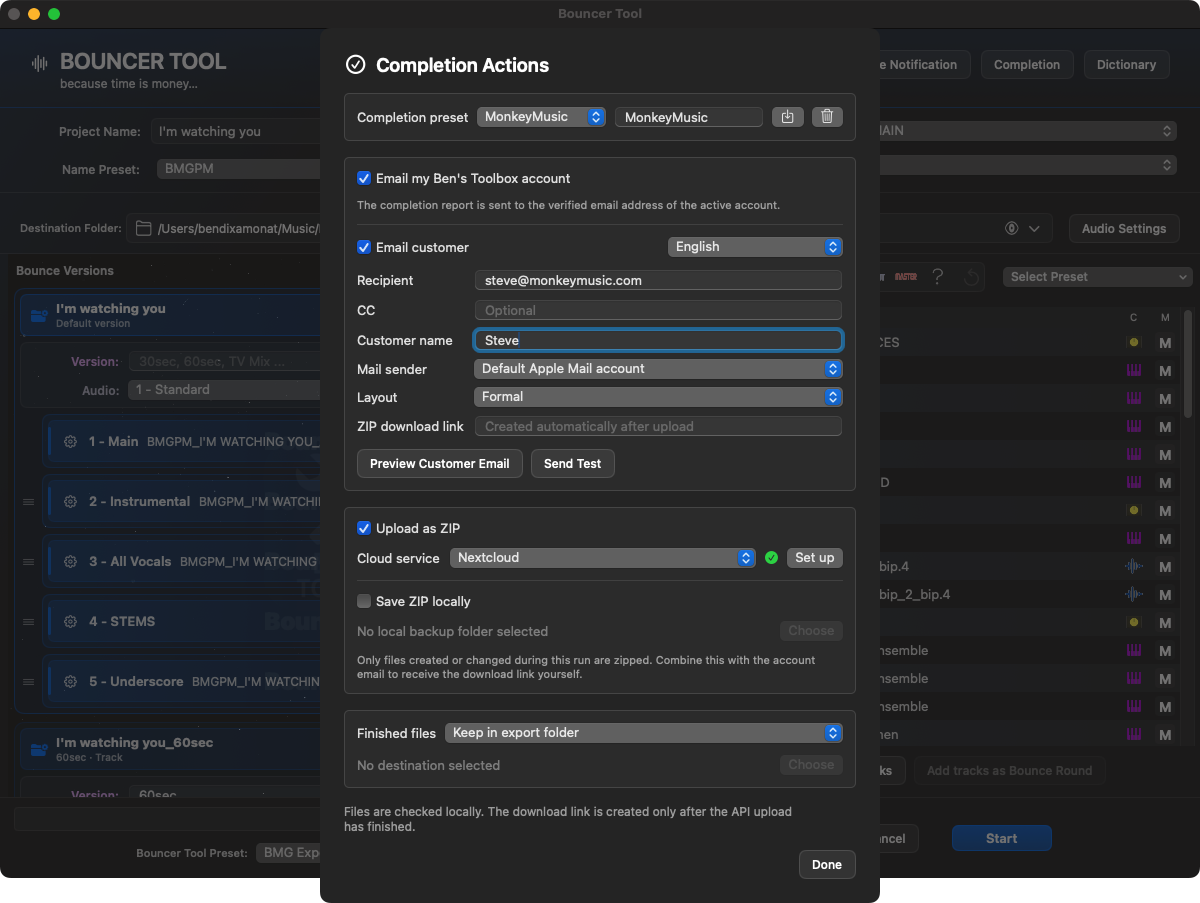Disable Email my Ben's Toolbox account checkbox
The height and width of the screenshot is (903, 1200).
click(364, 178)
